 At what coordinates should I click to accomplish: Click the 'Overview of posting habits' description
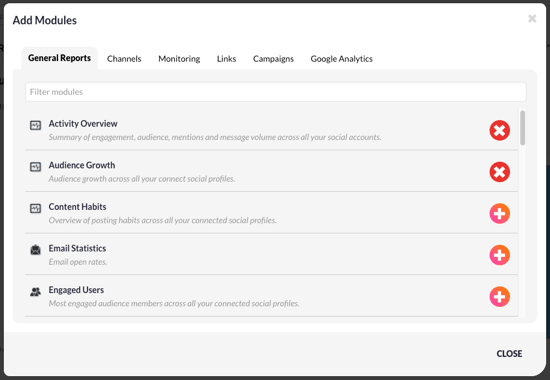[x=162, y=220]
